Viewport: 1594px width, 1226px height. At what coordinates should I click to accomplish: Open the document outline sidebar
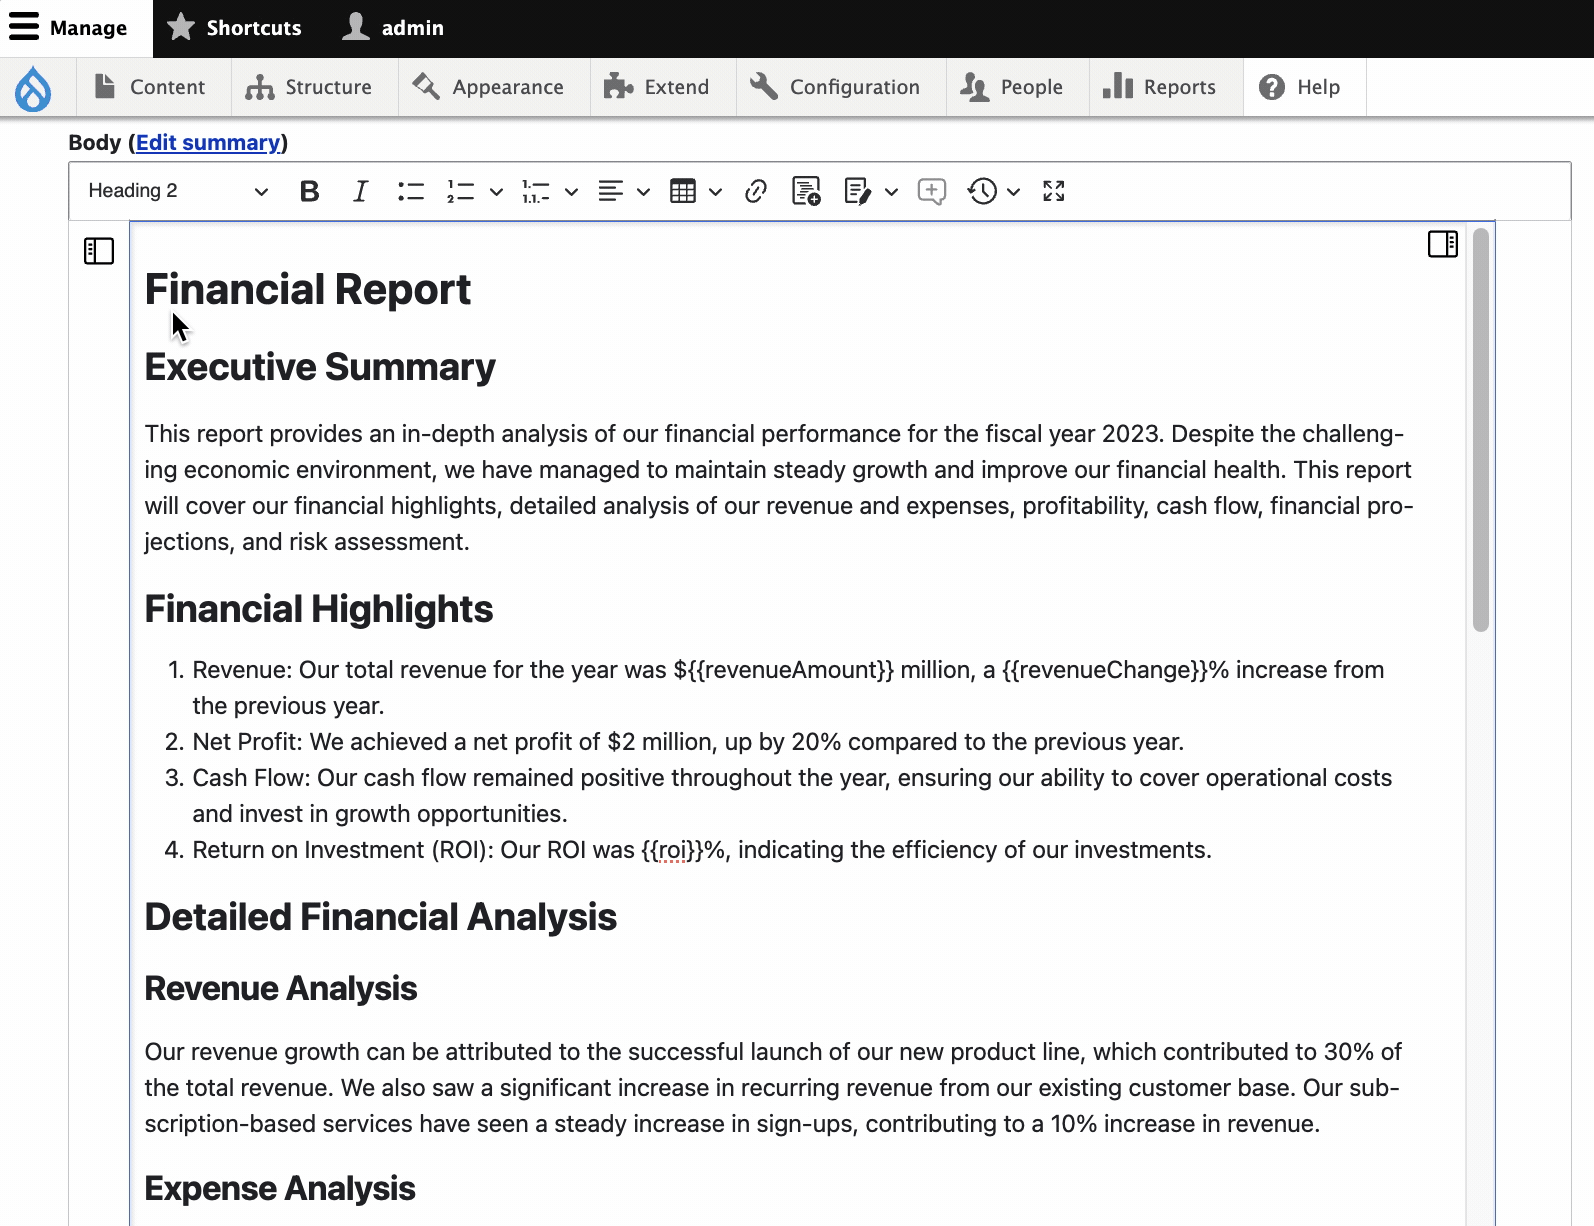tap(99, 251)
